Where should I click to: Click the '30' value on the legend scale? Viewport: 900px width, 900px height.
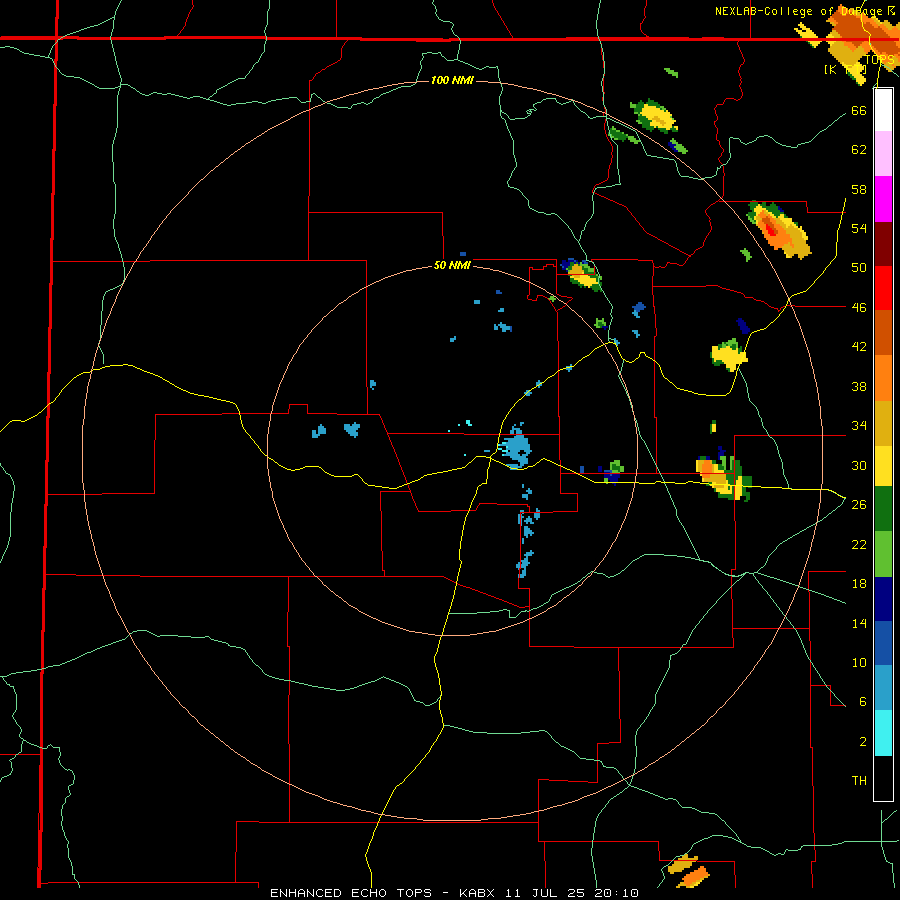pos(859,465)
